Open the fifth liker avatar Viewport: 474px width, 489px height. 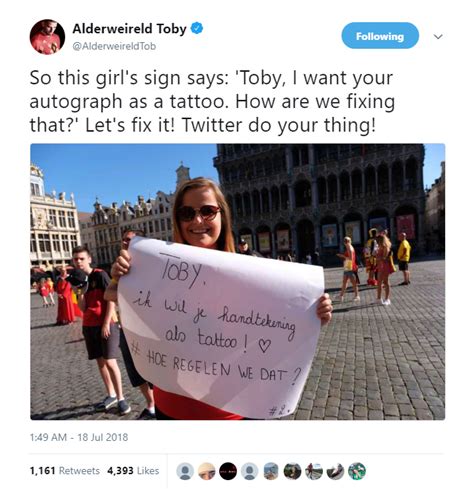tap(271, 471)
